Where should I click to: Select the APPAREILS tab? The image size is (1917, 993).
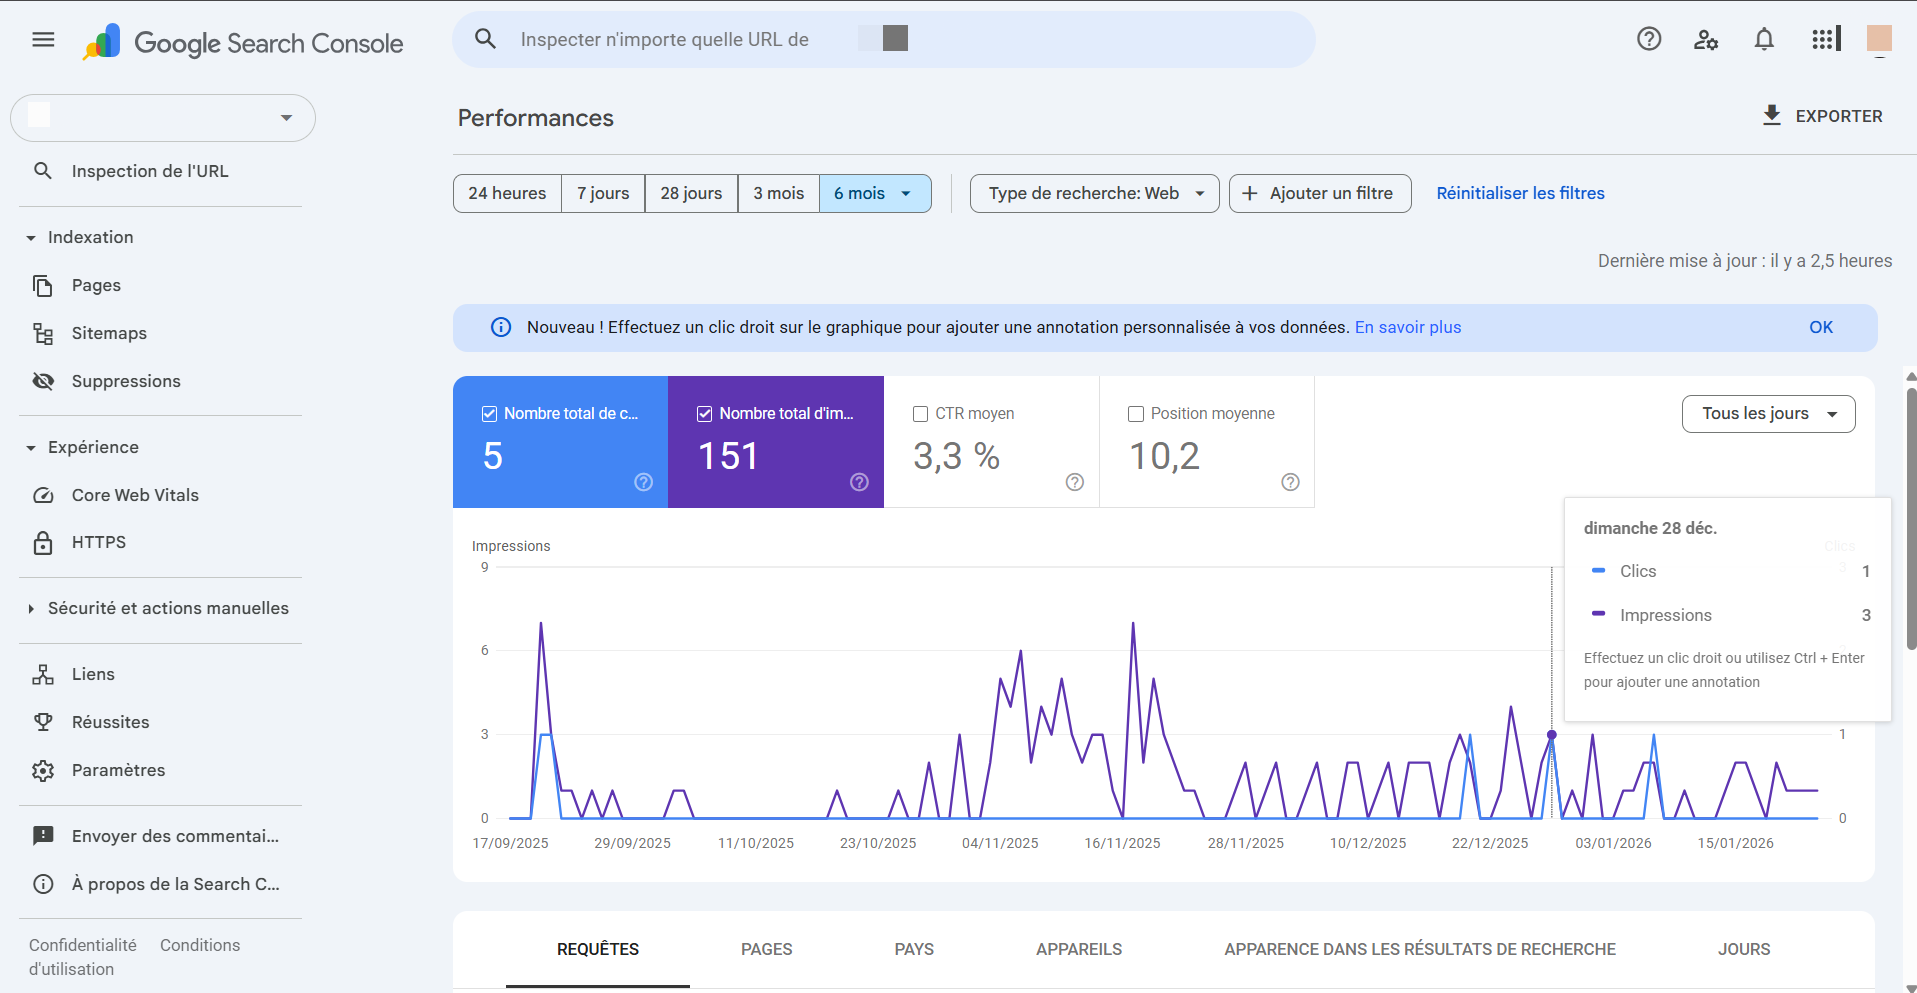pos(1078,949)
